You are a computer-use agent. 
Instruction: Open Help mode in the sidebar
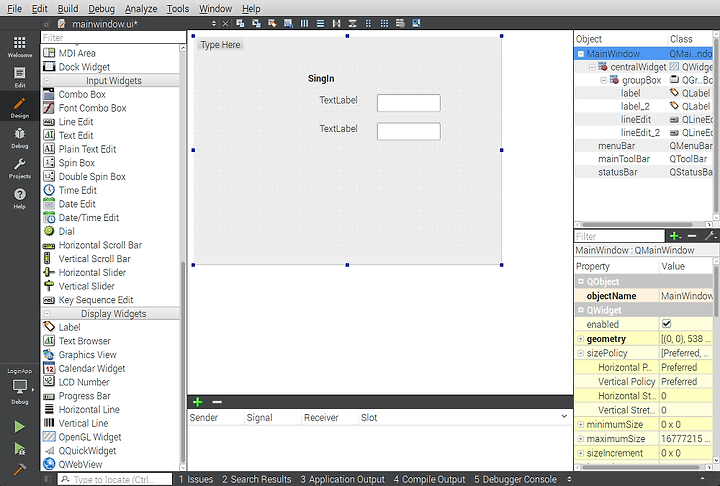pyautogui.click(x=20, y=198)
